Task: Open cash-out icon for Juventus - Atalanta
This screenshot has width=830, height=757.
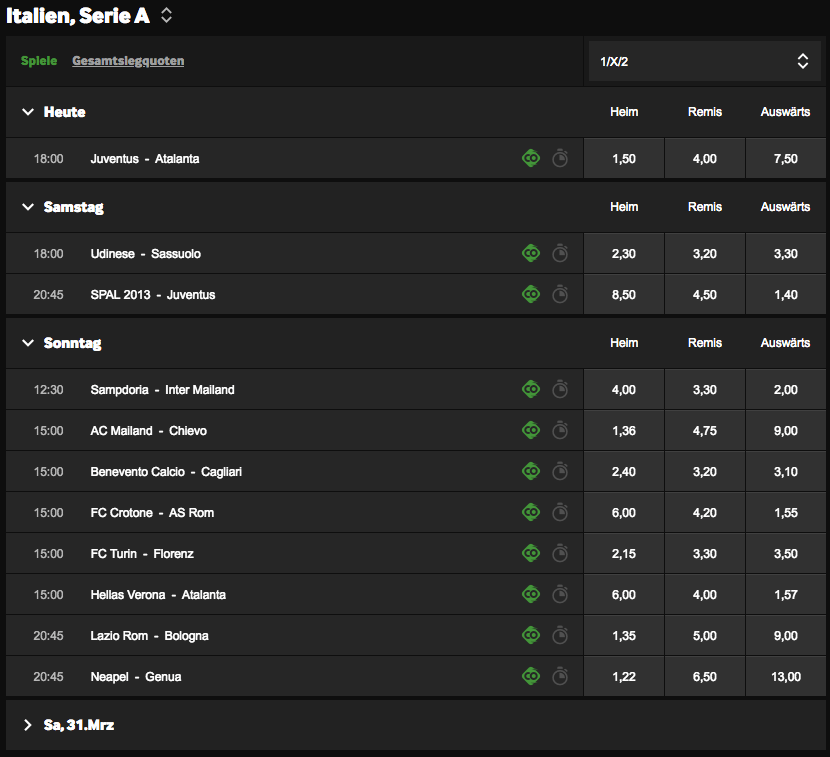Action: coord(531,158)
